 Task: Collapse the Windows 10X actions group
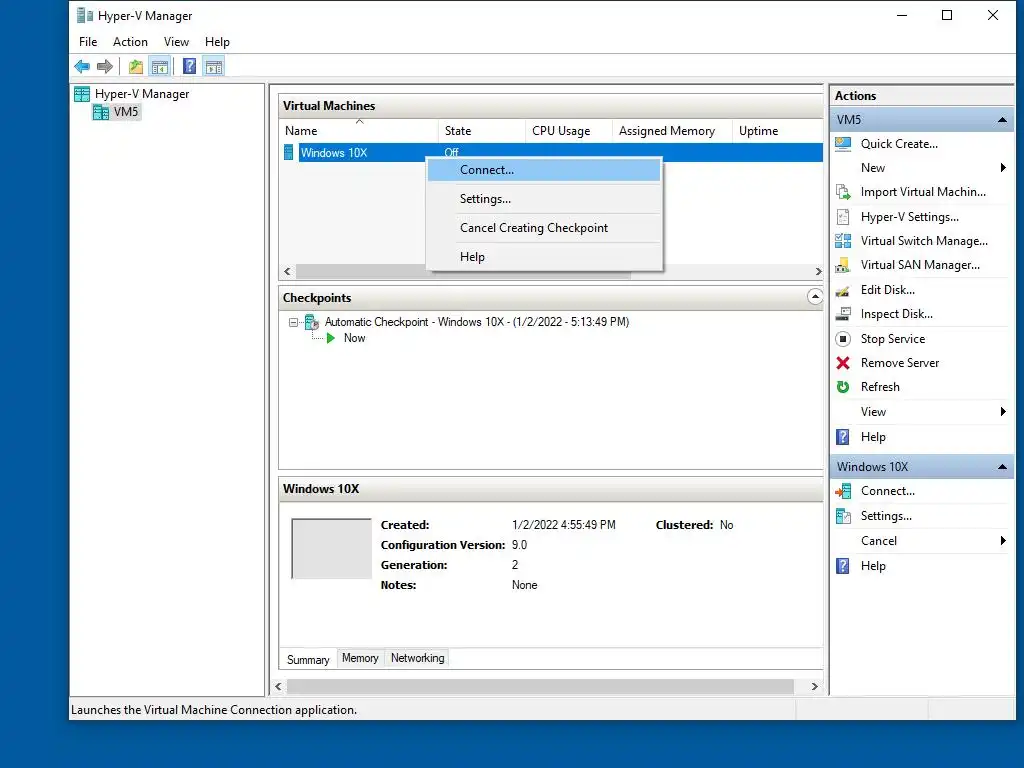[x=1002, y=467]
